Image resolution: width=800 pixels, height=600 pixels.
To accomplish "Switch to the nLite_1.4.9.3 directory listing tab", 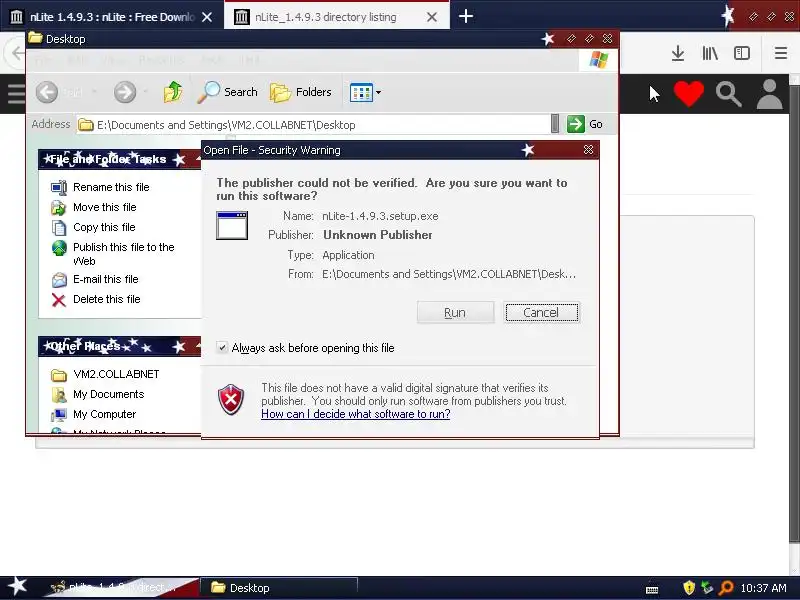I will [327, 17].
